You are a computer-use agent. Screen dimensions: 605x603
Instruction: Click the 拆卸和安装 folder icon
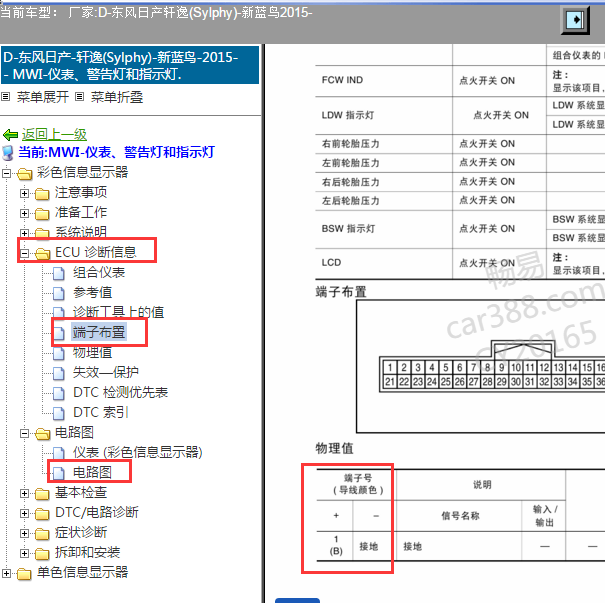(x=42, y=554)
